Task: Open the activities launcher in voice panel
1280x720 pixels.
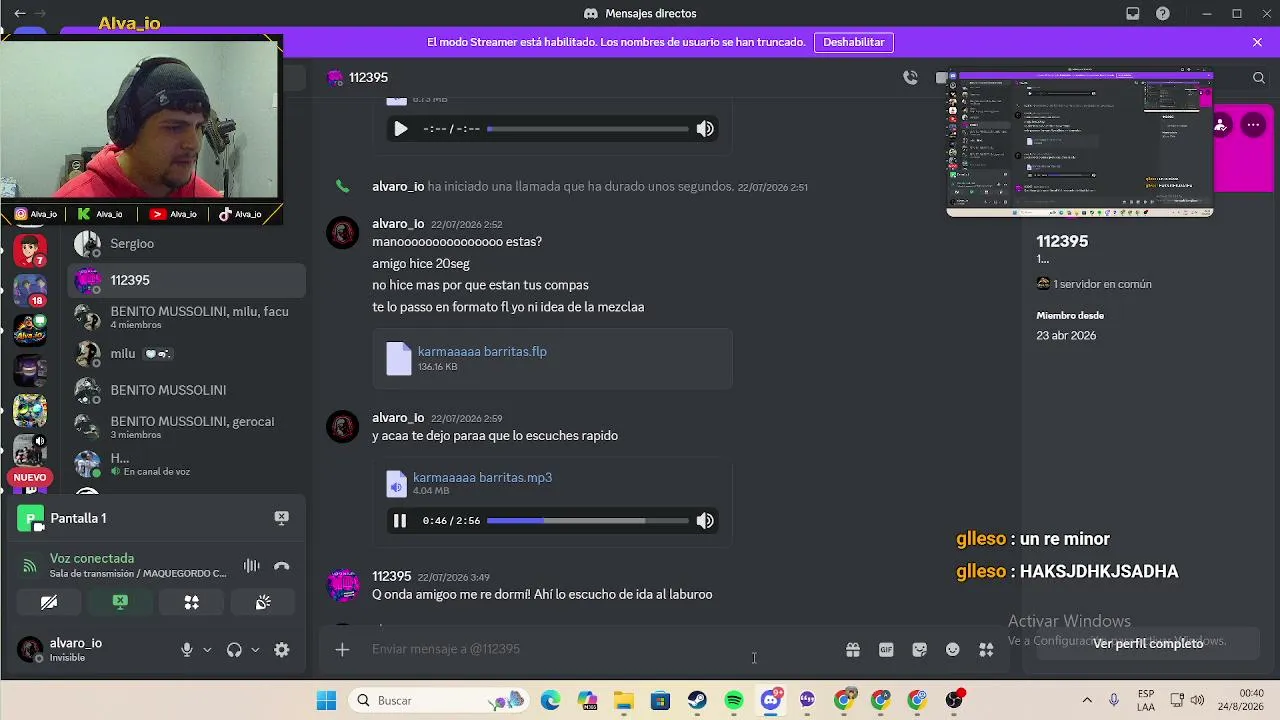Action: [x=191, y=602]
